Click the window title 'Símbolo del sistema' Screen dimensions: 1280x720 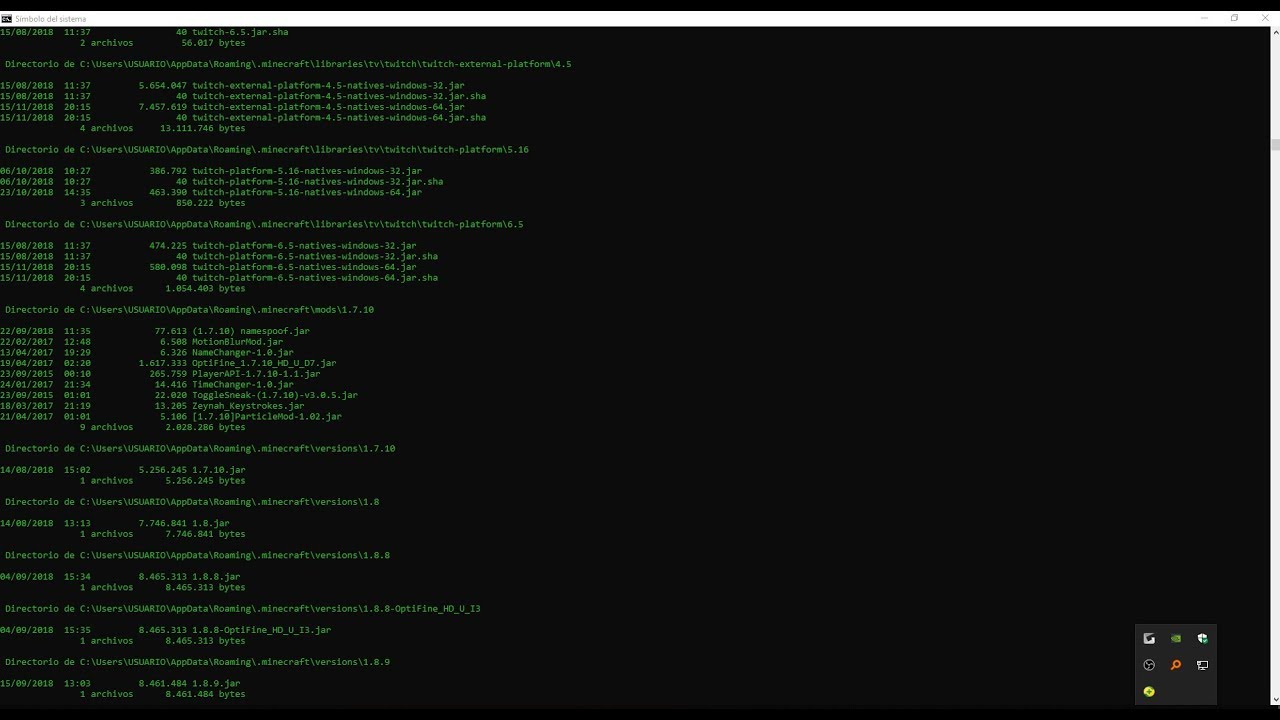click(x=50, y=19)
